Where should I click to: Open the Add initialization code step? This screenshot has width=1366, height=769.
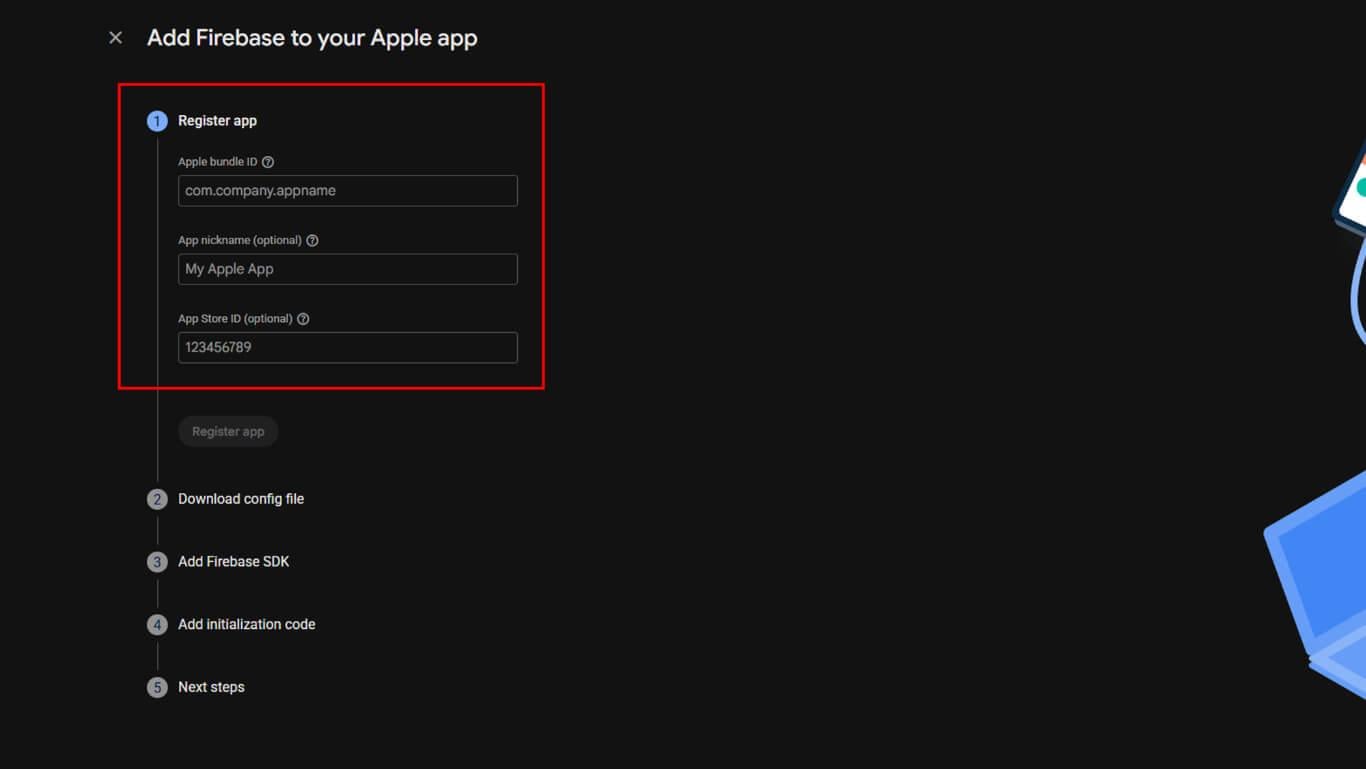click(246, 625)
